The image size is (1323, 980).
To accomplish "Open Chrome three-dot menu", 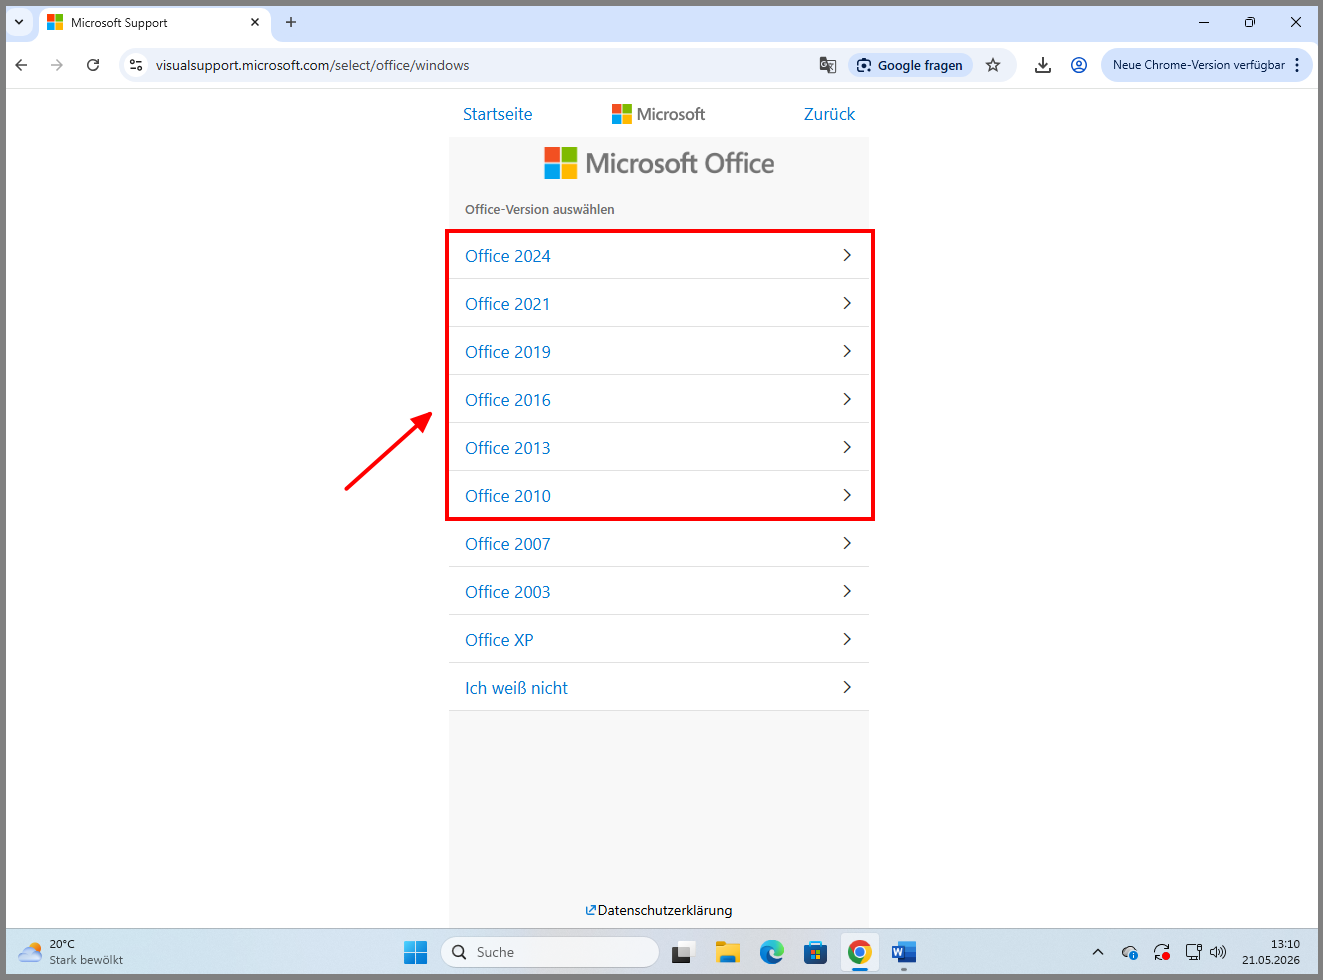I will 1297,65.
